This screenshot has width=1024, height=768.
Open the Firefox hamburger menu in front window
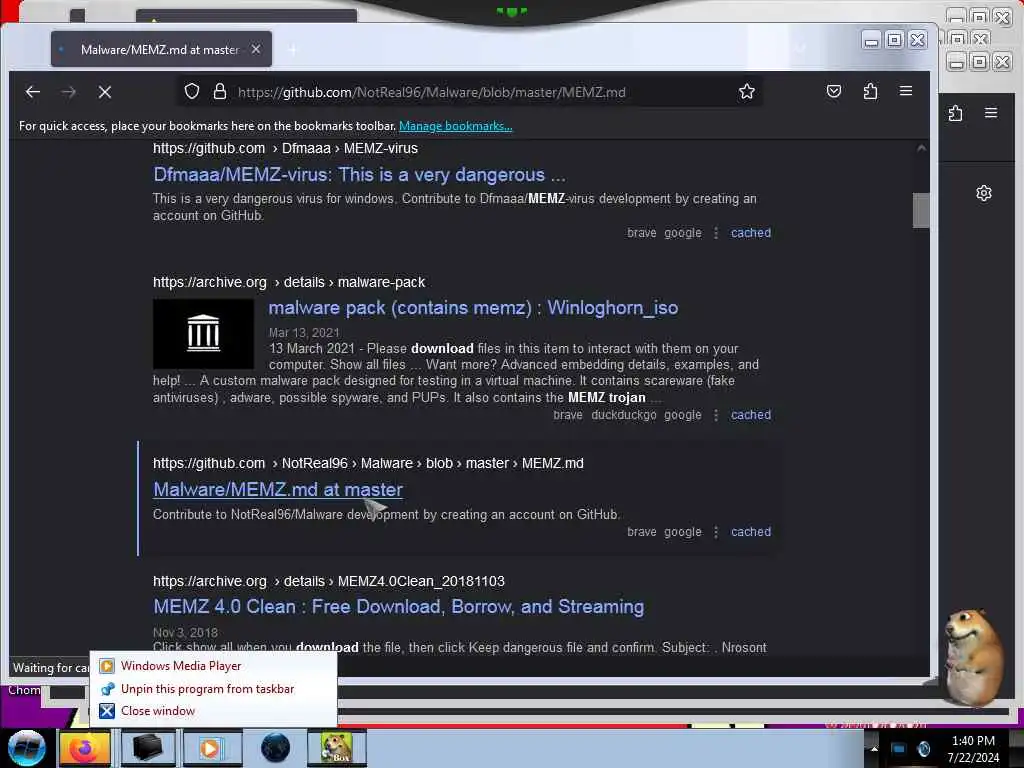906,91
